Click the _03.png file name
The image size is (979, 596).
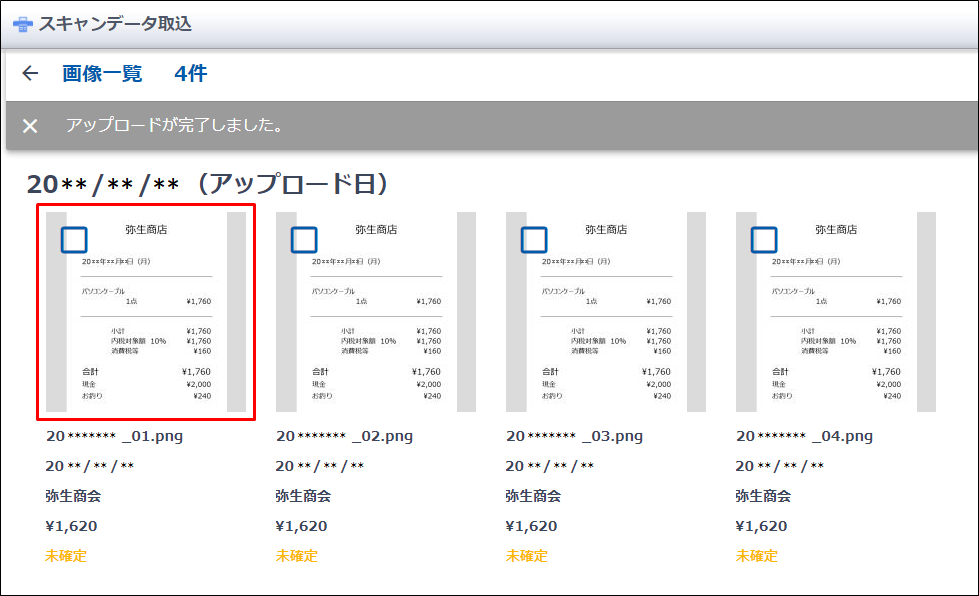click(x=574, y=436)
